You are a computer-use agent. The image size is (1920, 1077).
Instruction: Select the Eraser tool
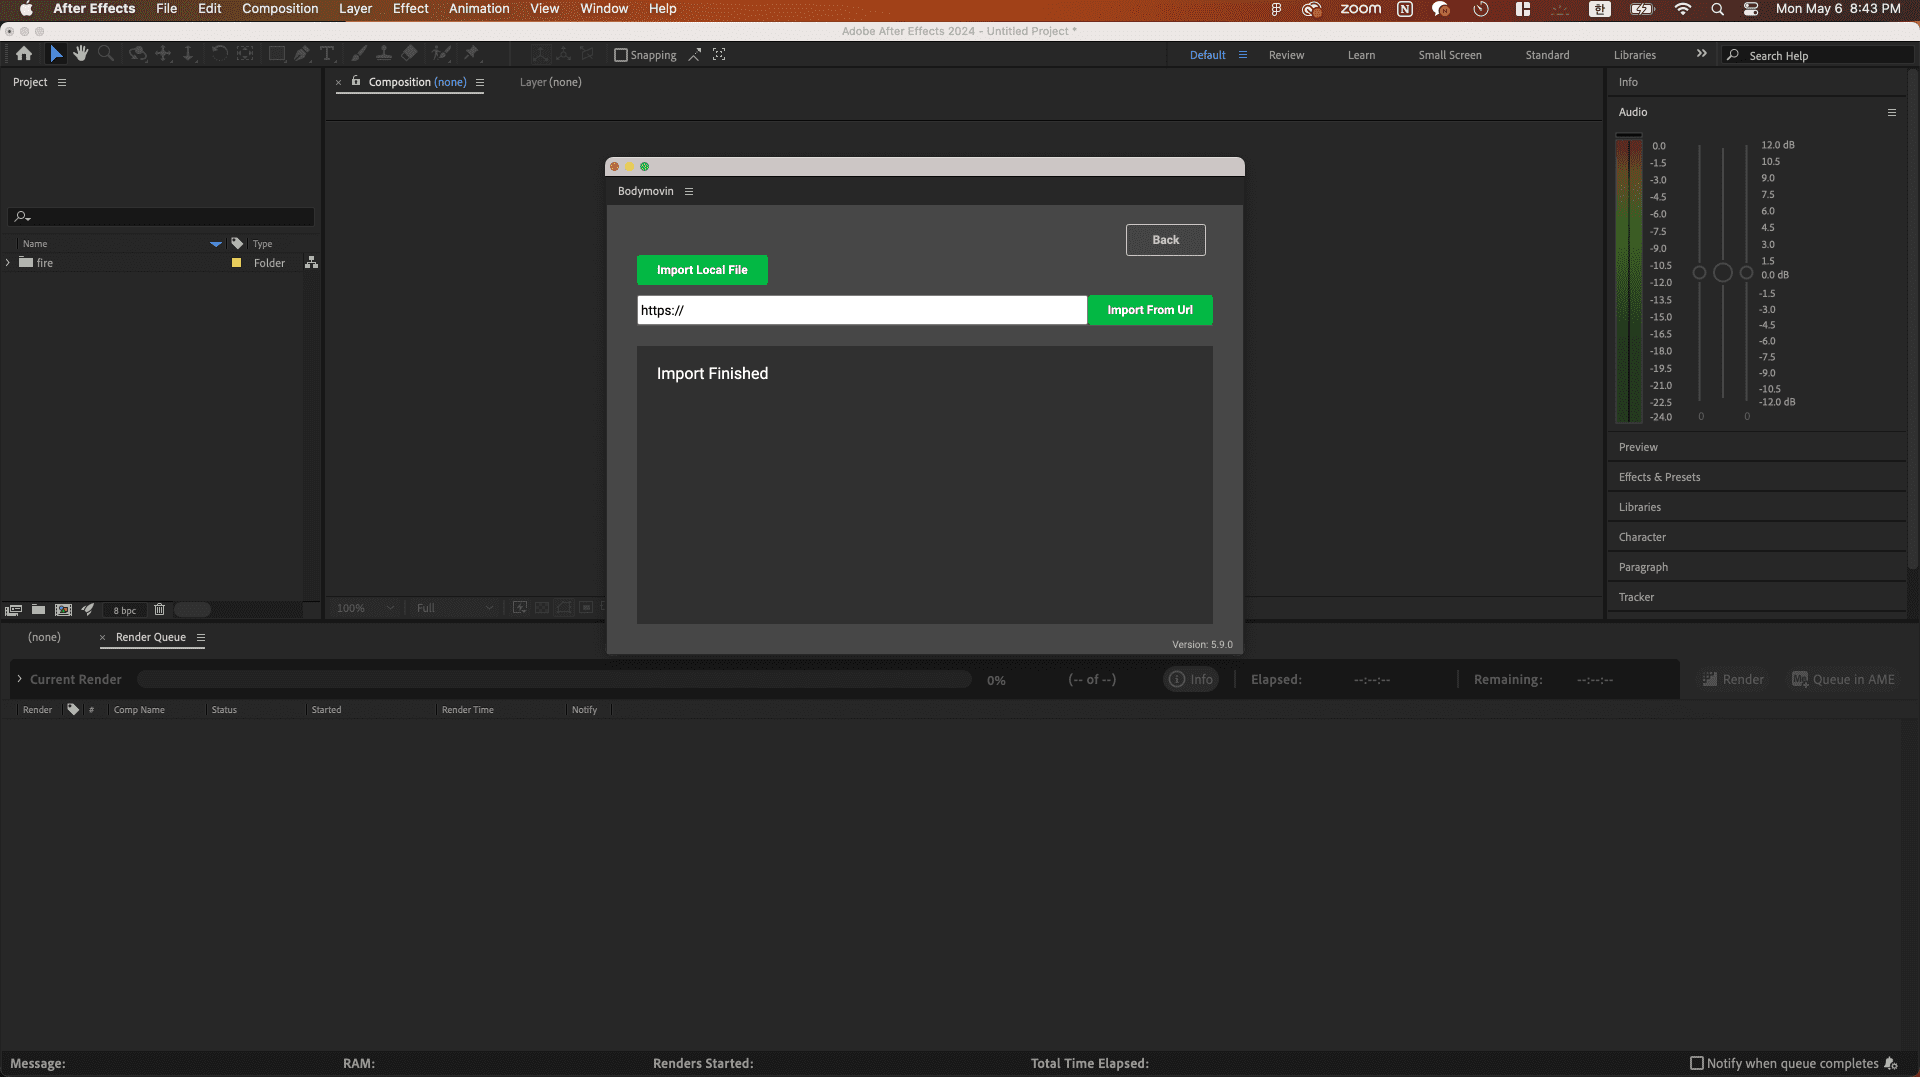(x=409, y=54)
